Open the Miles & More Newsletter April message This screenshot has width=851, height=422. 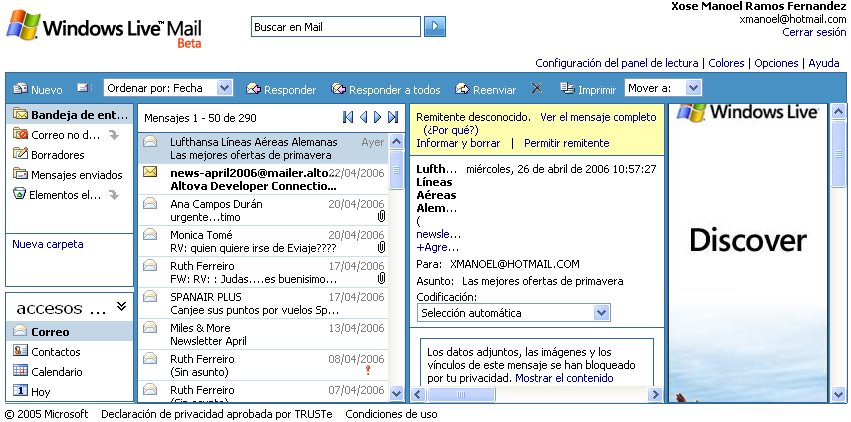(x=264, y=334)
